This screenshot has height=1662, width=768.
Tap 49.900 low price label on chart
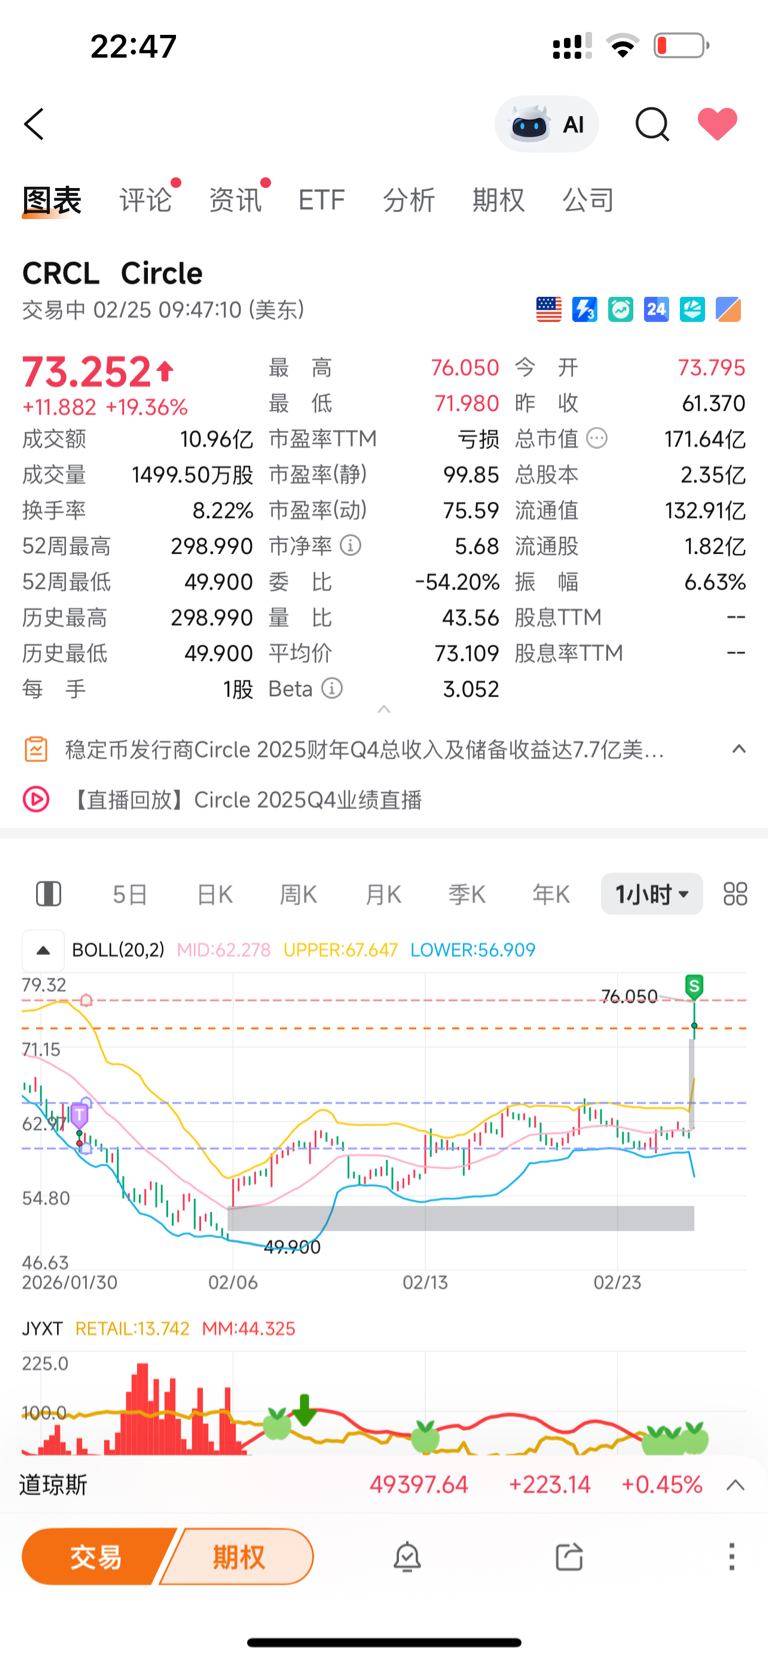coord(292,1247)
